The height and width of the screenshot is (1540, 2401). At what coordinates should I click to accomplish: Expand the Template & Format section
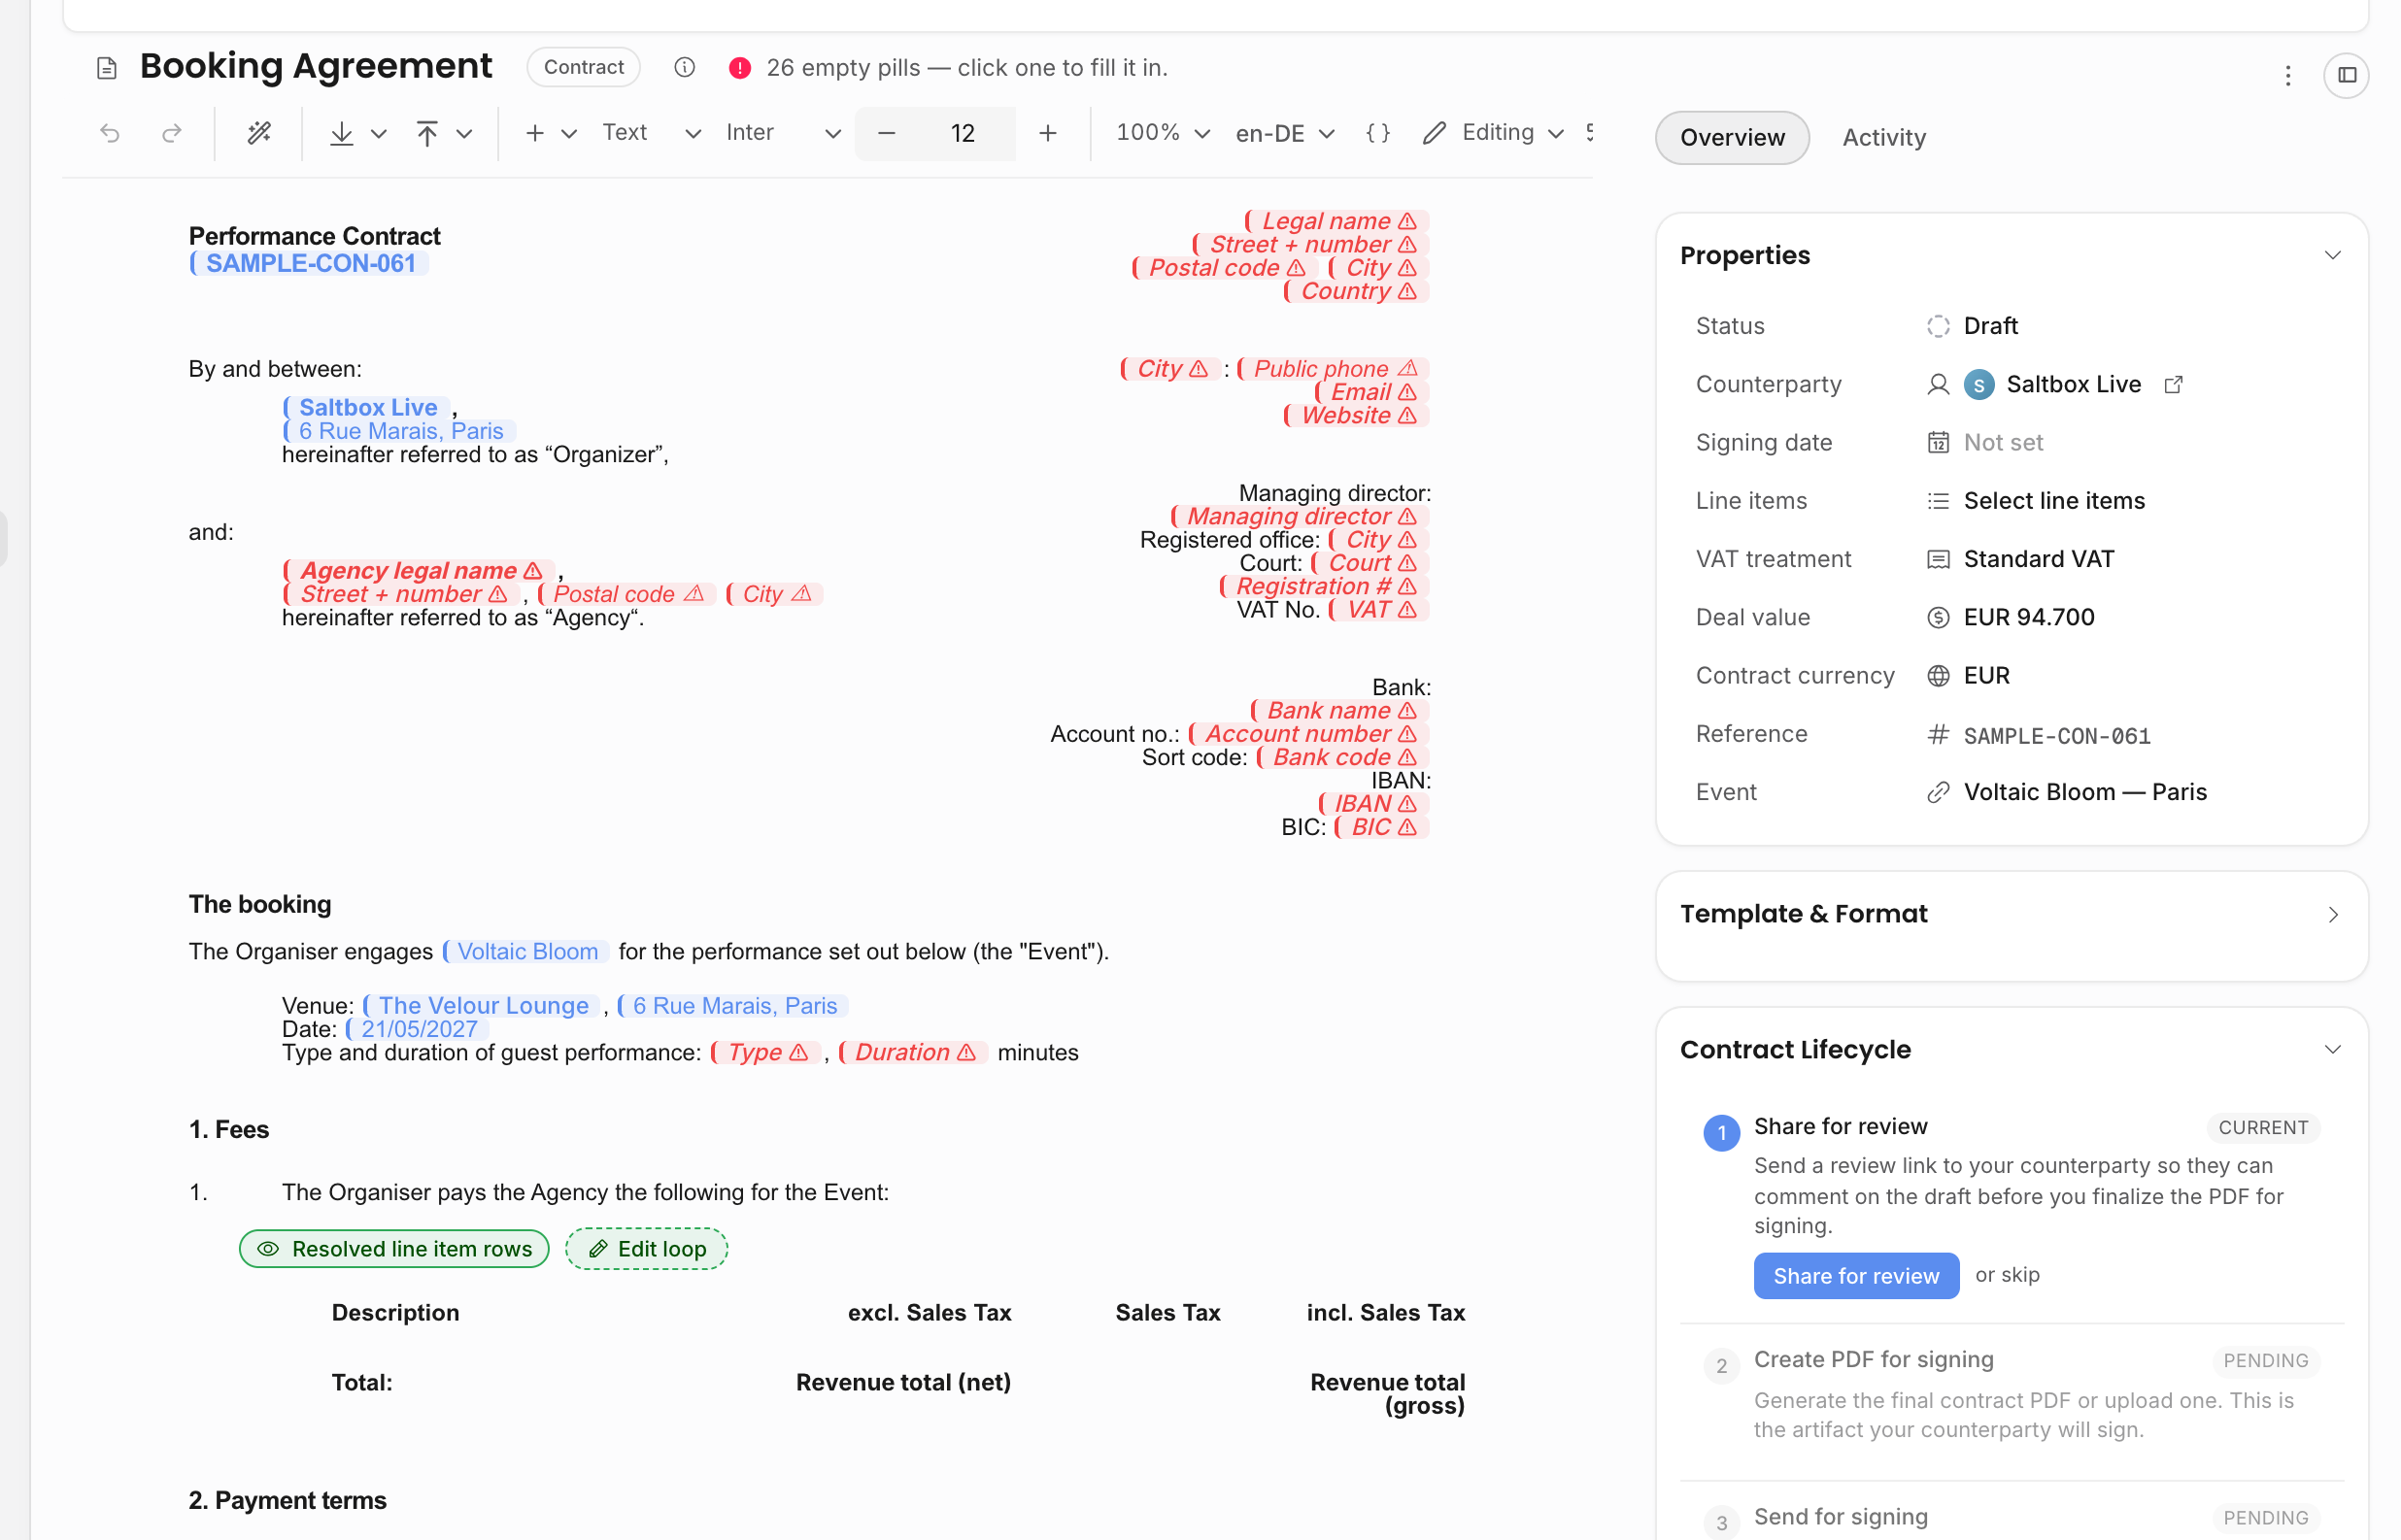tap(2332, 914)
